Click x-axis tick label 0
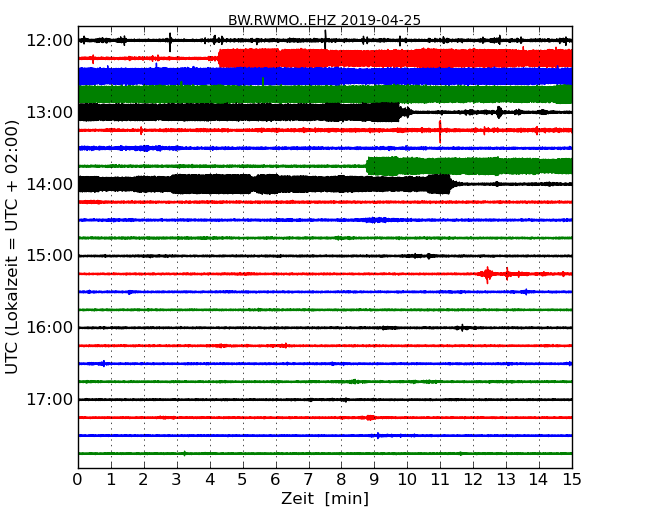Screen dimensions: 650x520 (x=78, y=480)
